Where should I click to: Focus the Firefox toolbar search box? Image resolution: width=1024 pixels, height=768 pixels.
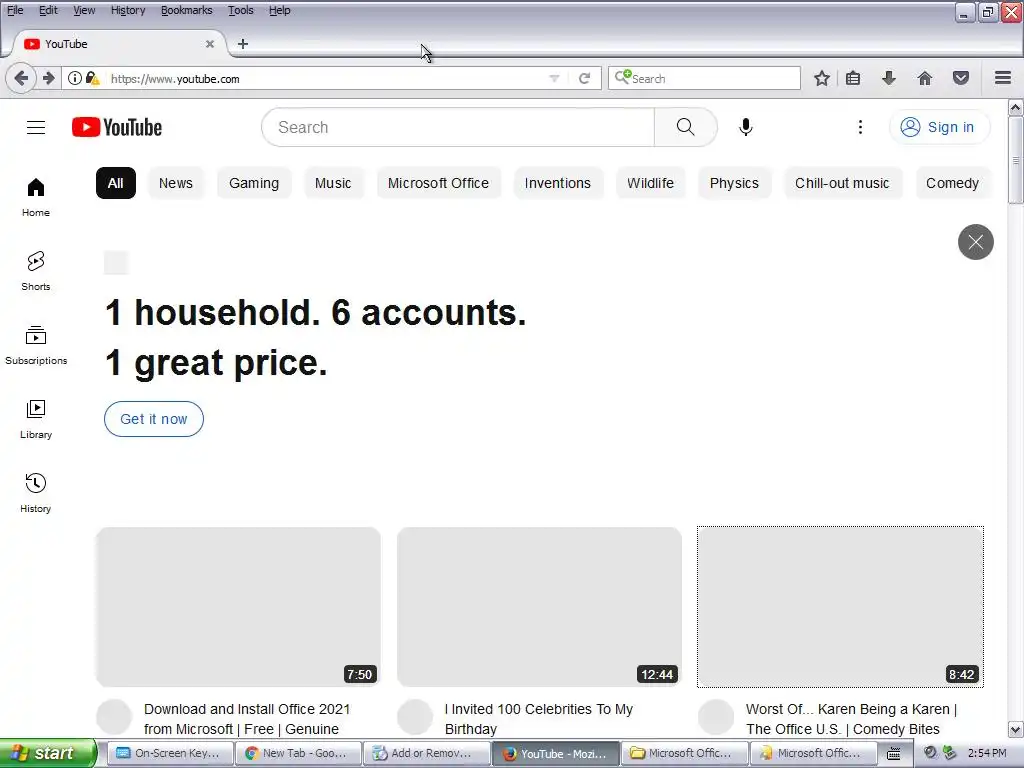click(704, 79)
